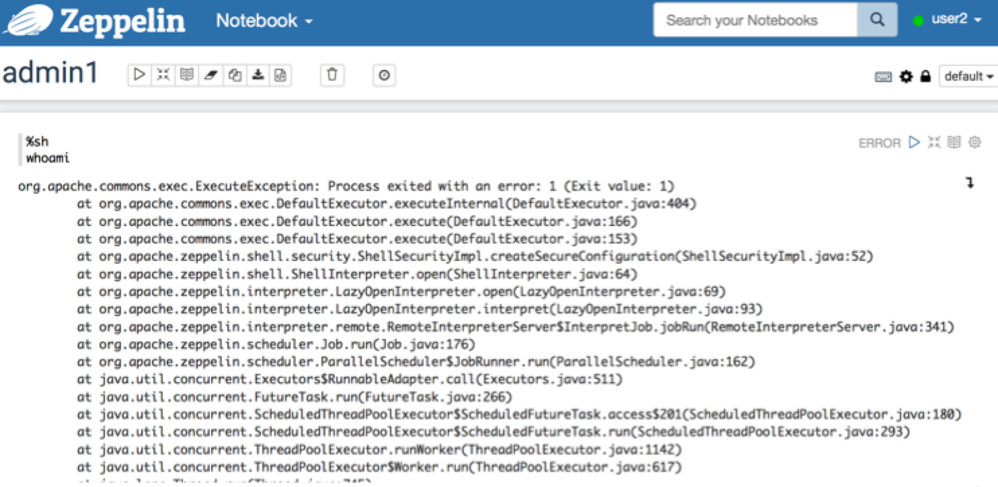Screen dimensions: 998x487
Task: Open the Notebook dropdown menu
Action: (x=264, y=20)
